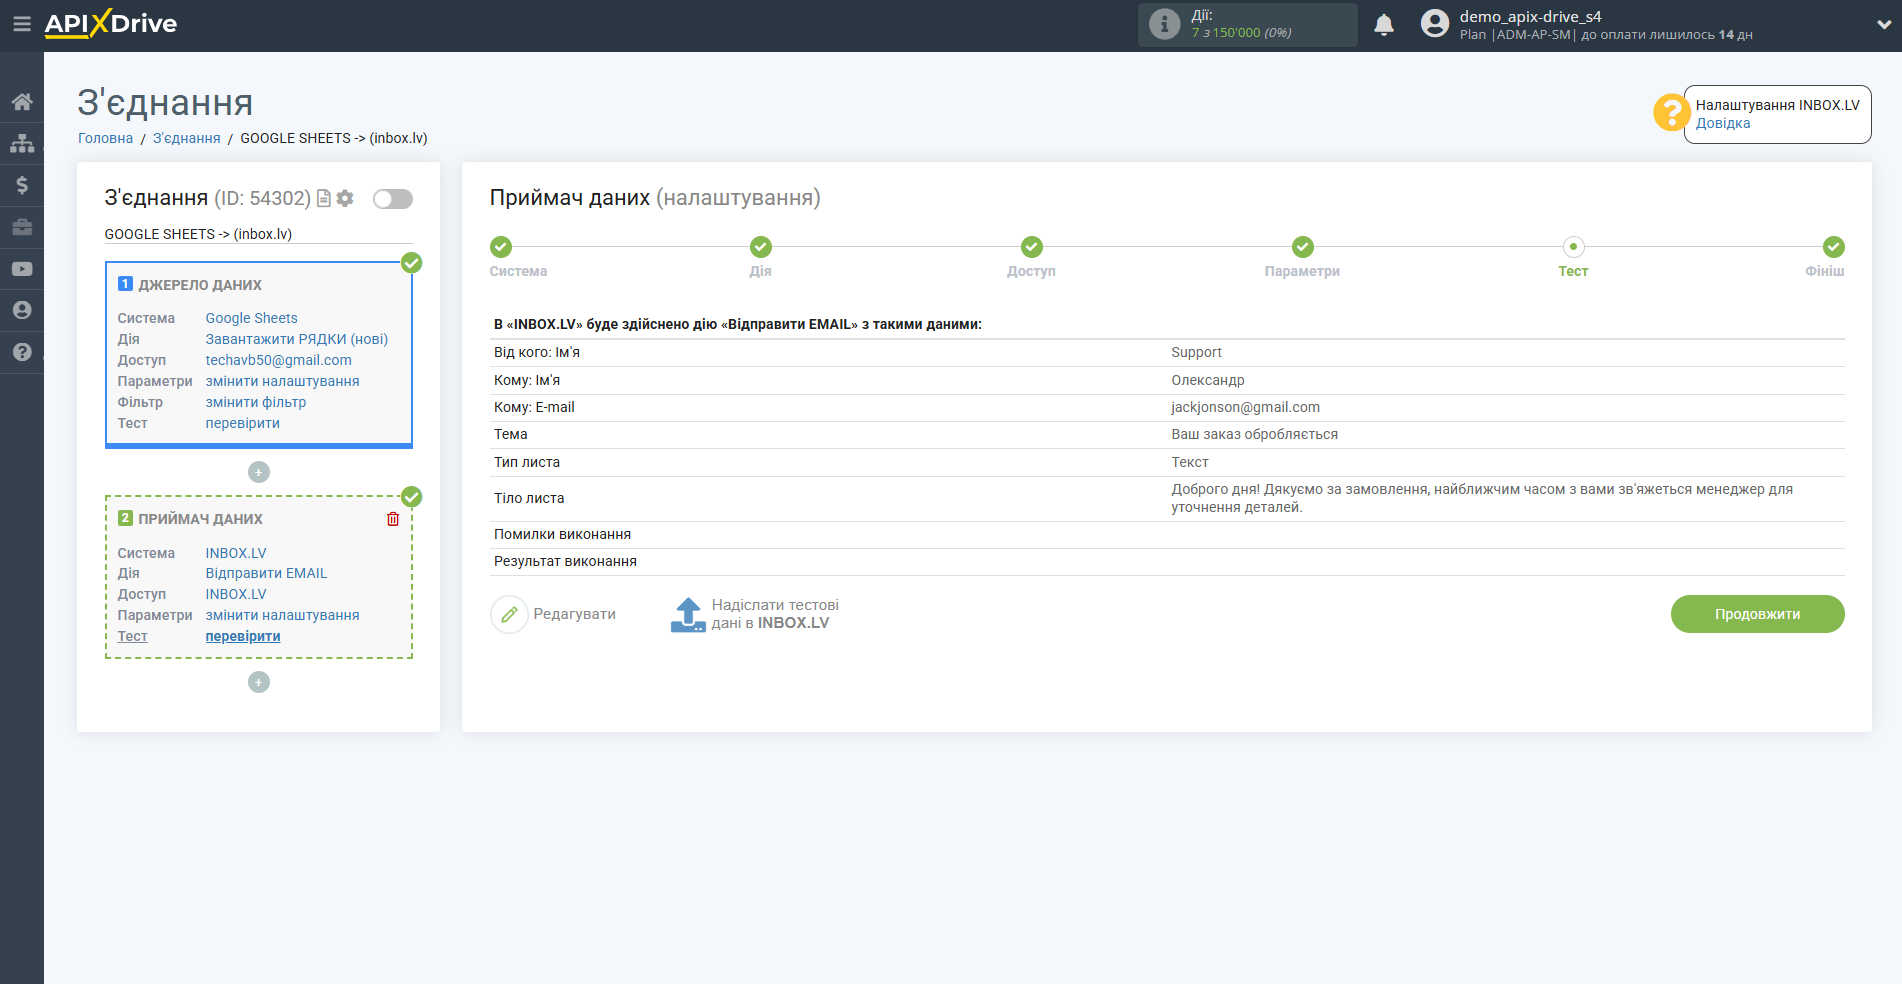This screenshot has height=984, width=1902.
Task: Click receiver змінити налаштування link
Action: 282,615
